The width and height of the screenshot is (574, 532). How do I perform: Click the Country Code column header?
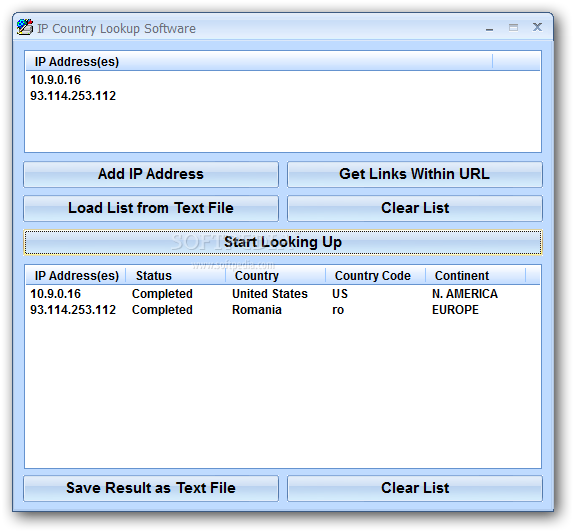[375, 276]
